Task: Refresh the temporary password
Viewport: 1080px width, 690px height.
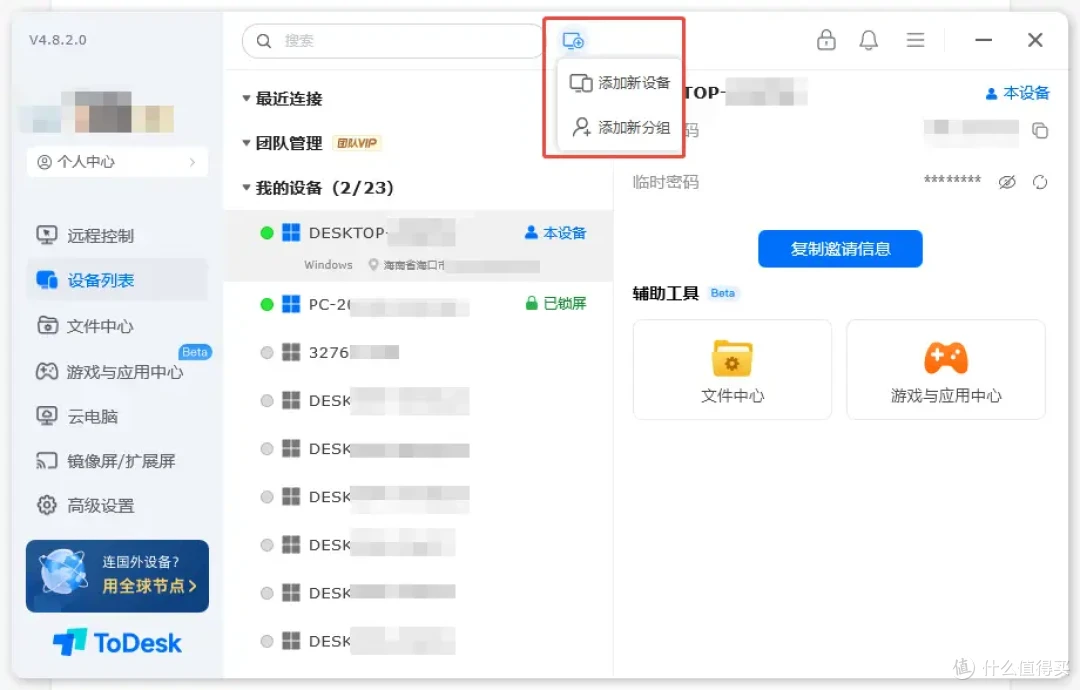Action: point(1040,182)
